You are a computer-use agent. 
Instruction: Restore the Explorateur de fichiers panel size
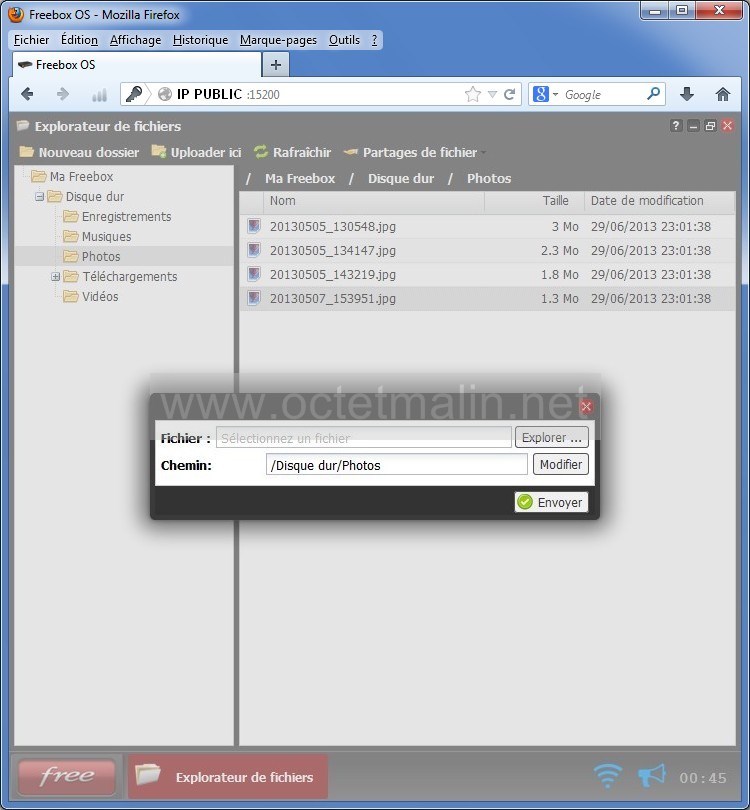click(x=710, y=126)
